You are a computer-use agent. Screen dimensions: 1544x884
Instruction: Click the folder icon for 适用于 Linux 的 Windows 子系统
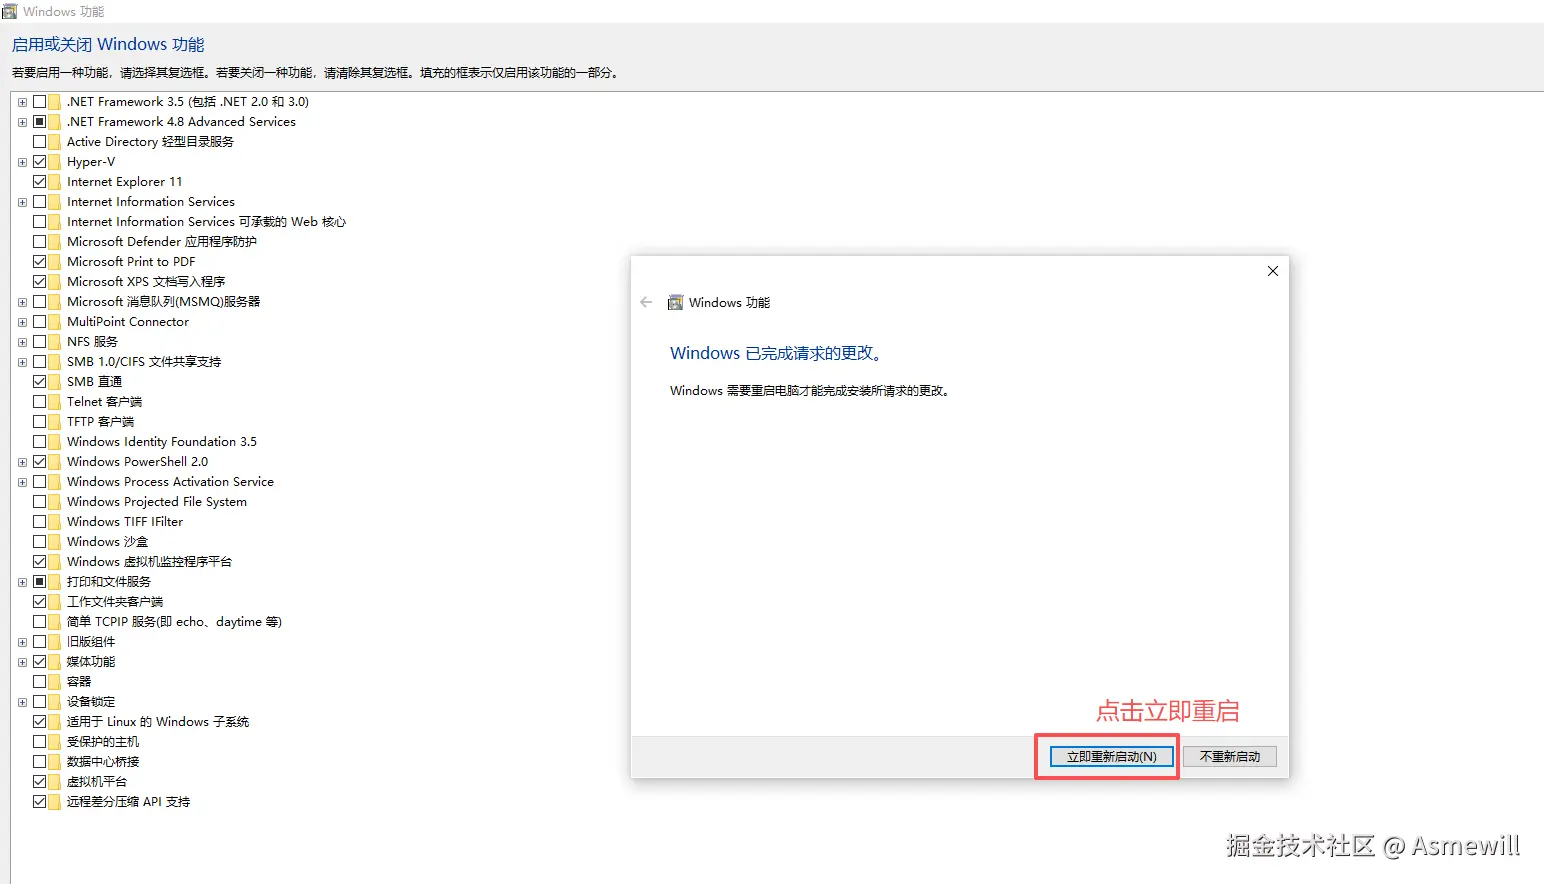point(54,722)
